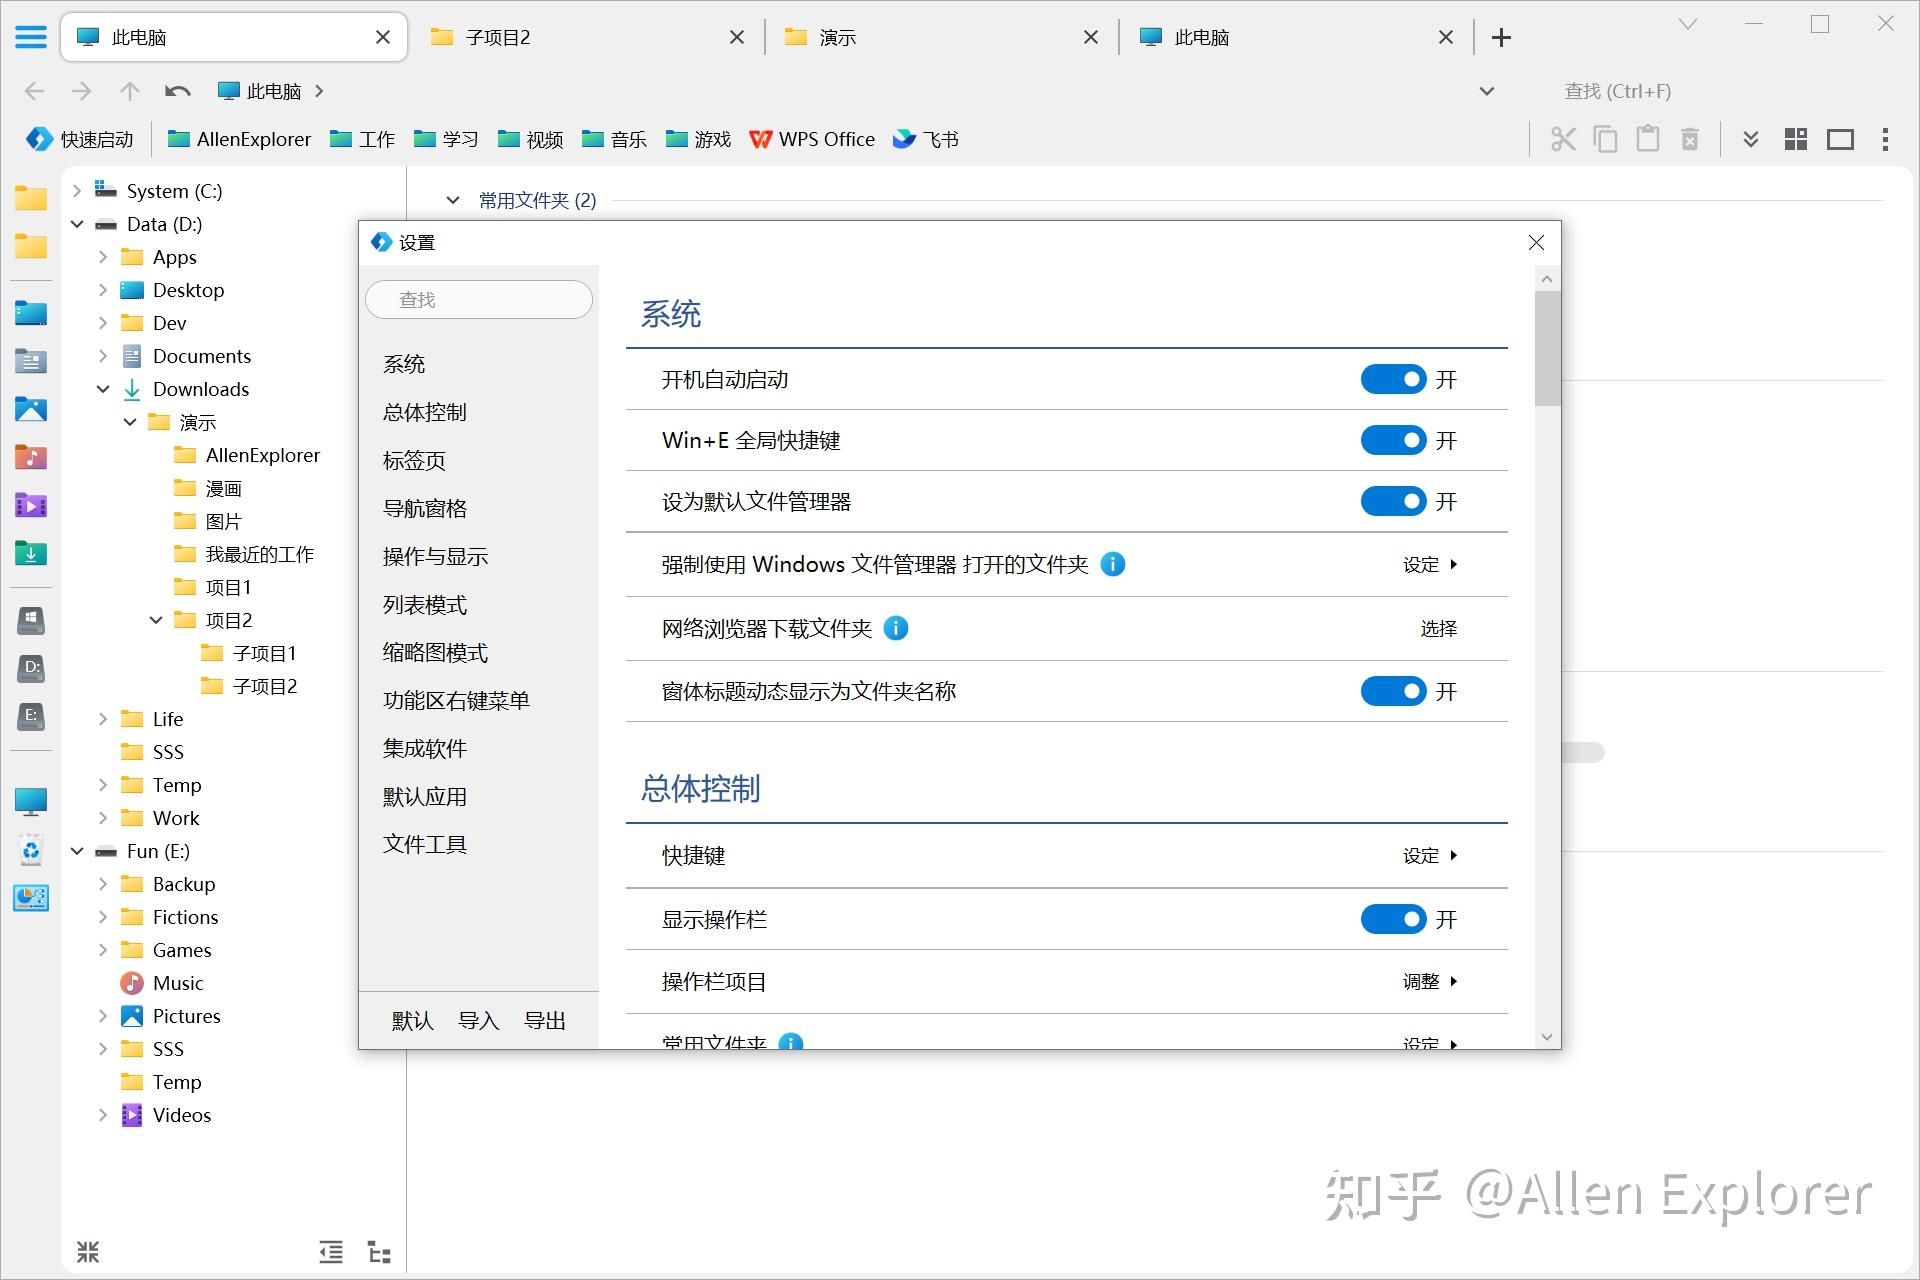The width and height of the screenshot is (1920, 1280).
Task: Expand the Apps folder in the tree
Action: 103,257
